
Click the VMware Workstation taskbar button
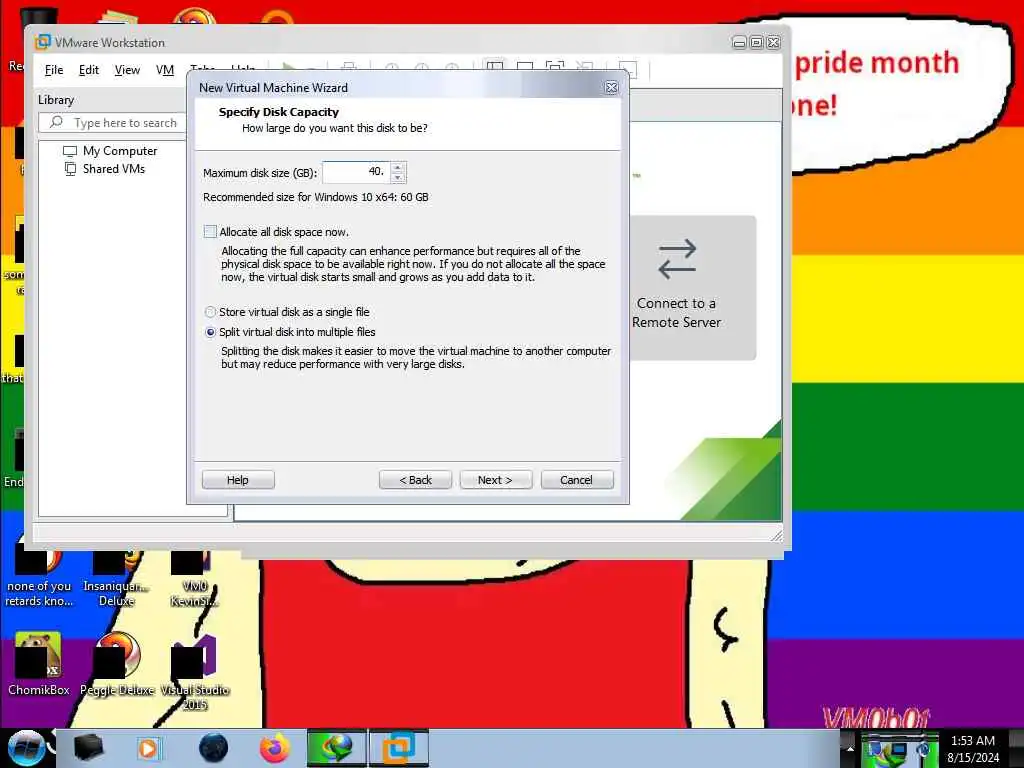[399, 748]
